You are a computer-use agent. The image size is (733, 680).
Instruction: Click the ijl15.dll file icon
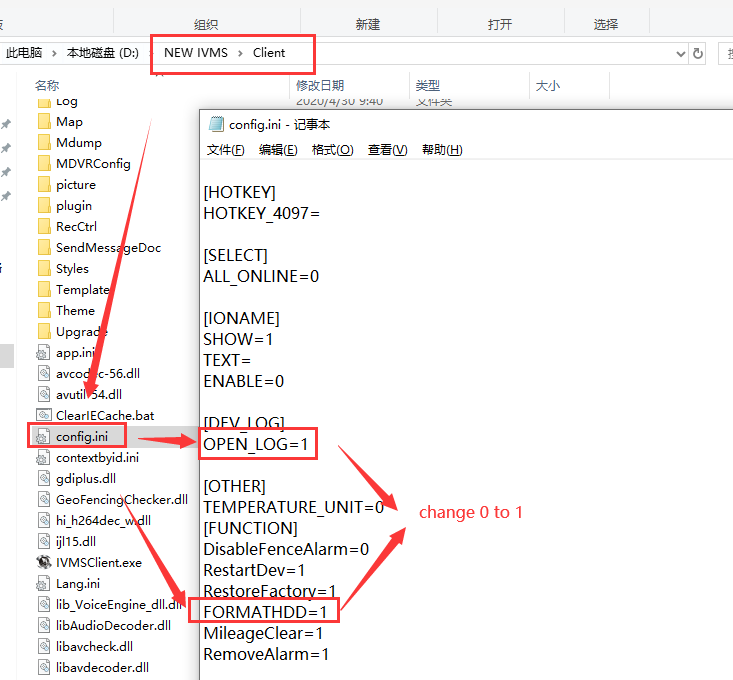pos(44,542)
